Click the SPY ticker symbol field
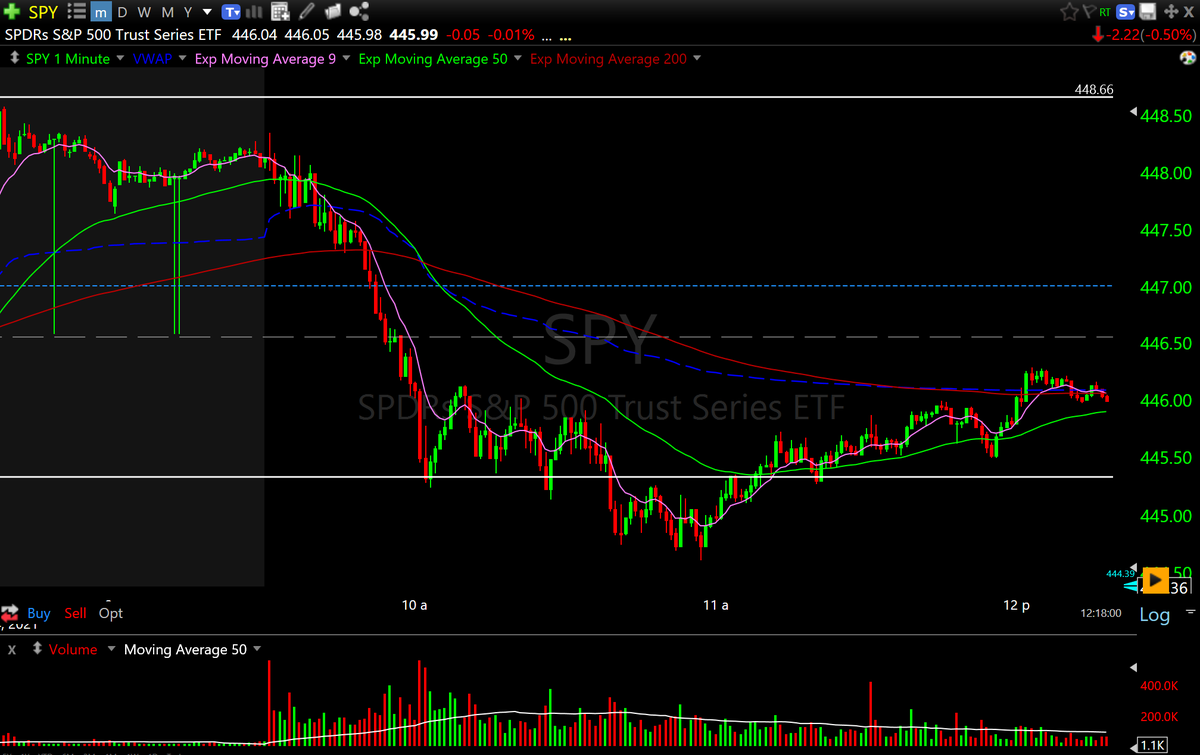The image size is (1200, 755). point(42,12)
